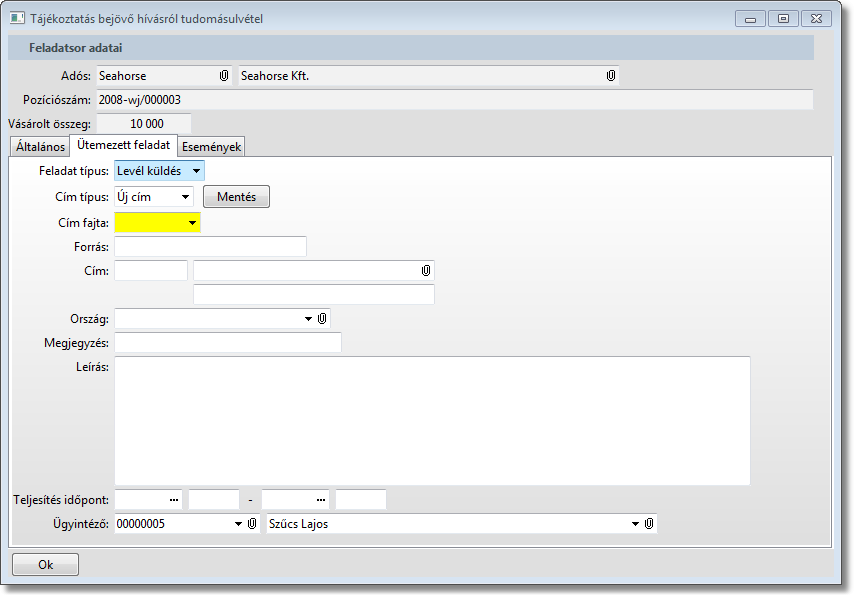Click the paperclip icon next to Ügyintéző 00000005
Image resolution: width=854 pixels, height=597 pixels.
tap(252, 523)
